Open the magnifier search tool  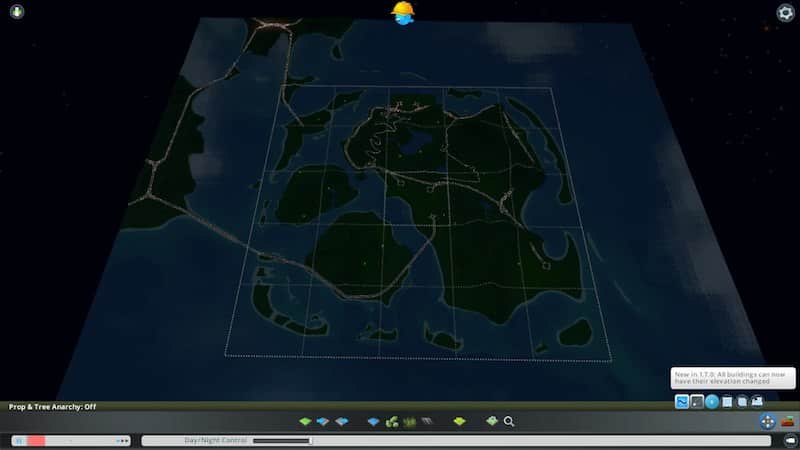509,422
